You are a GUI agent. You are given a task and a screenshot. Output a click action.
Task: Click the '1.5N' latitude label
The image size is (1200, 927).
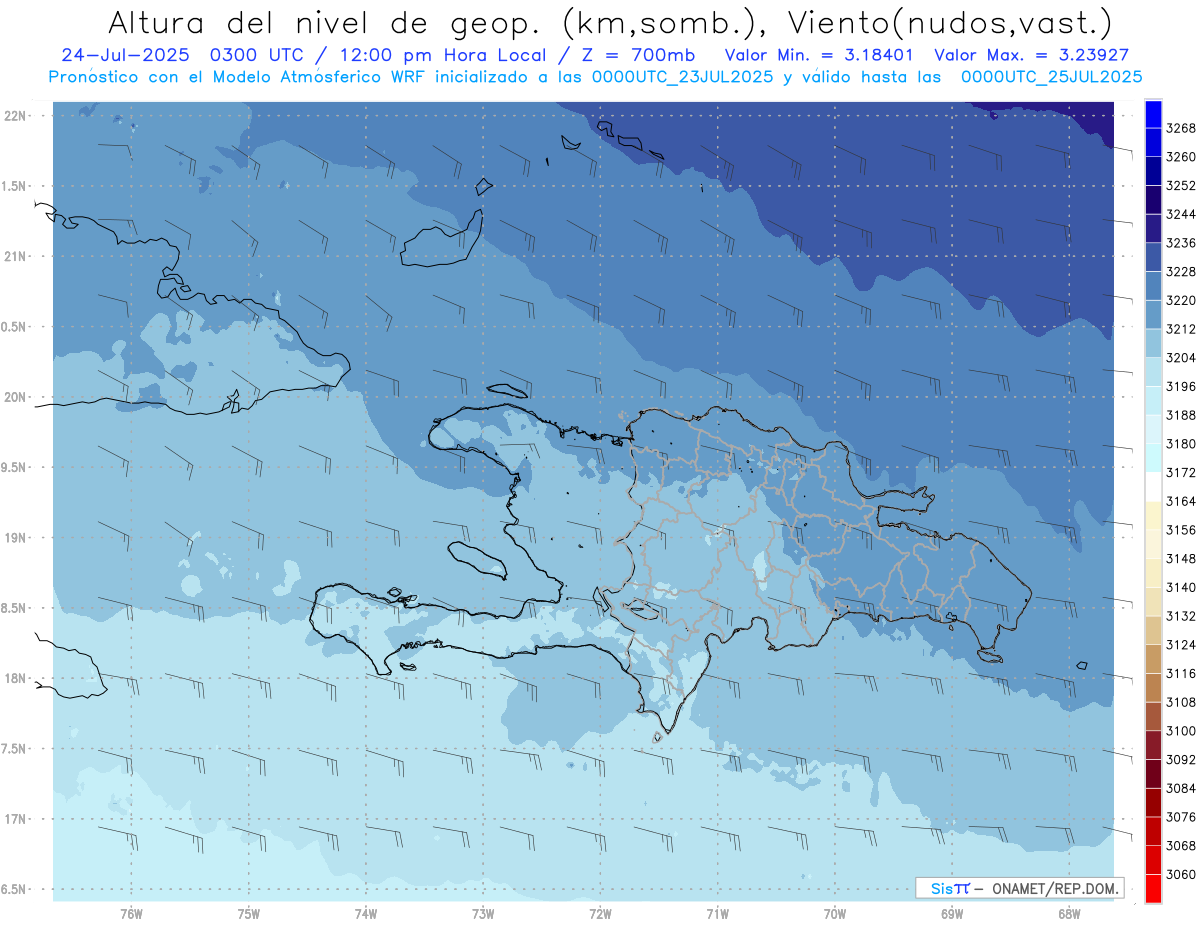(15, 186)
